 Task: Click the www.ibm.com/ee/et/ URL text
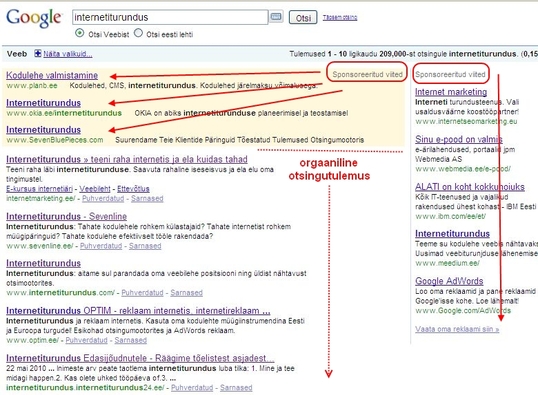pos(450,216)
